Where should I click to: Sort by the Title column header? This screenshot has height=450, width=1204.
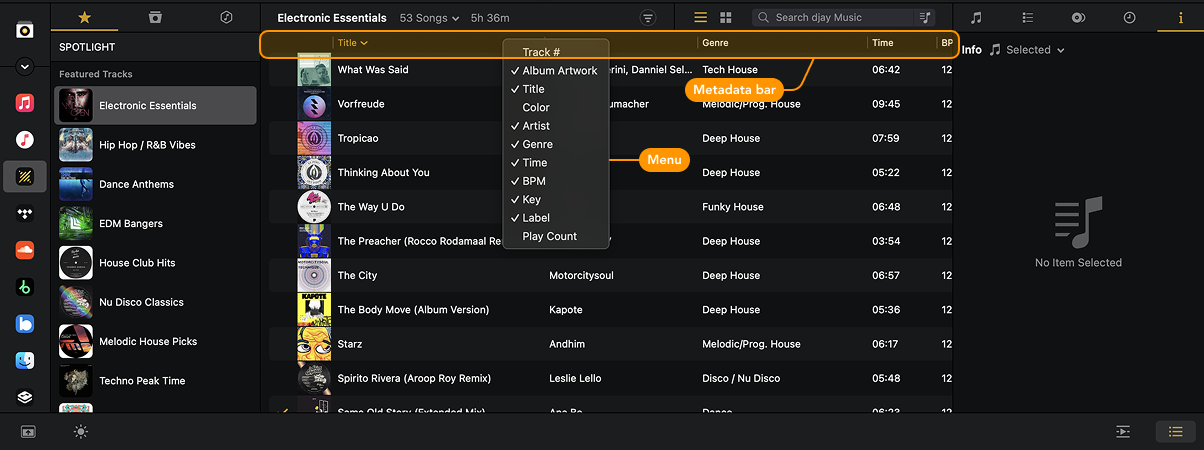tap(353, 43)
